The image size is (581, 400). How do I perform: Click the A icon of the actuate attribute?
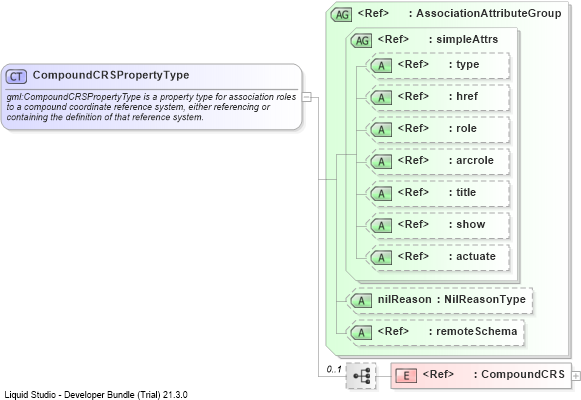tap(381, 258)
